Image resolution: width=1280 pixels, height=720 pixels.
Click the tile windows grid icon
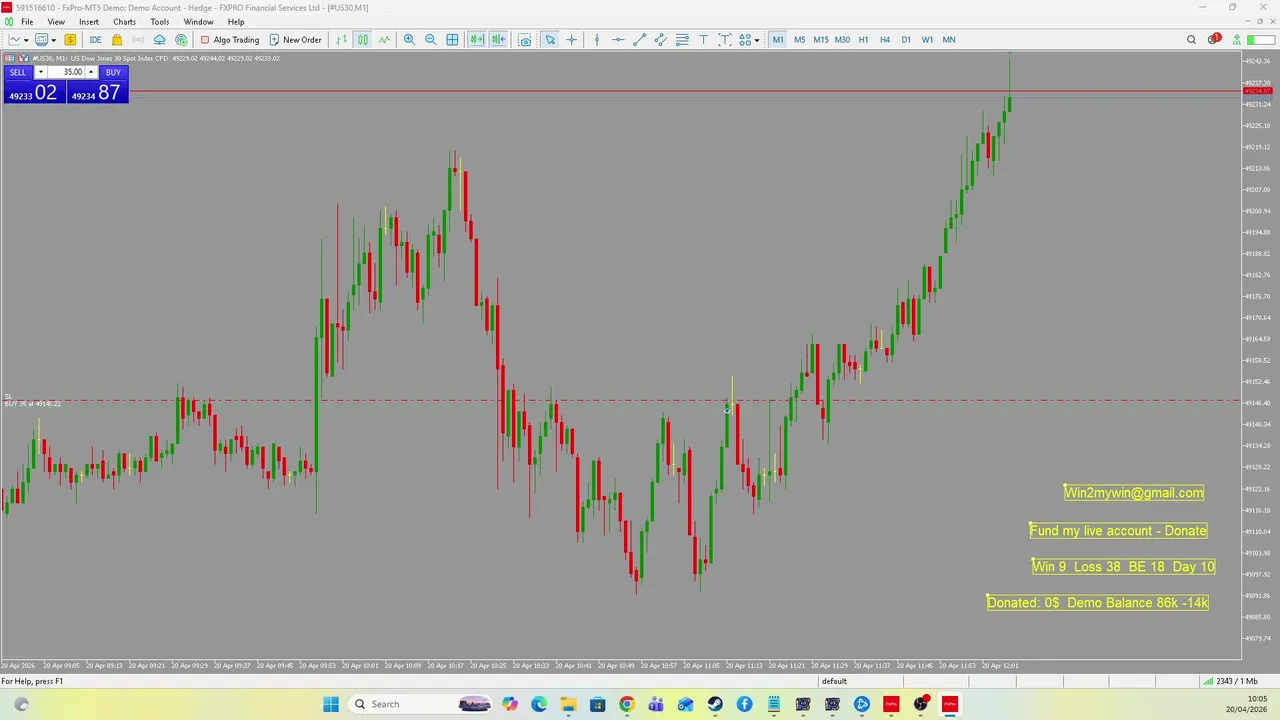(452, 40)
